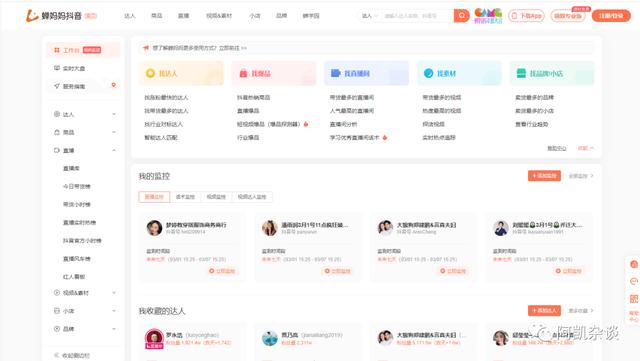The image size is (640, 361).
Task: Open 直播 in top navigation
Action: pos(184,16)
